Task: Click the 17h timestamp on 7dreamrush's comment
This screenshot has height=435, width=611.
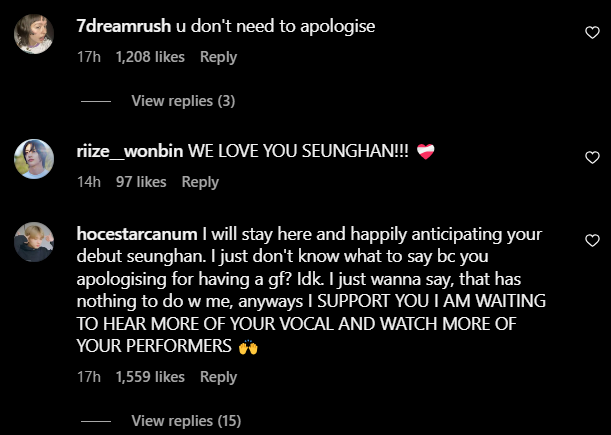Action: [89, 57]
